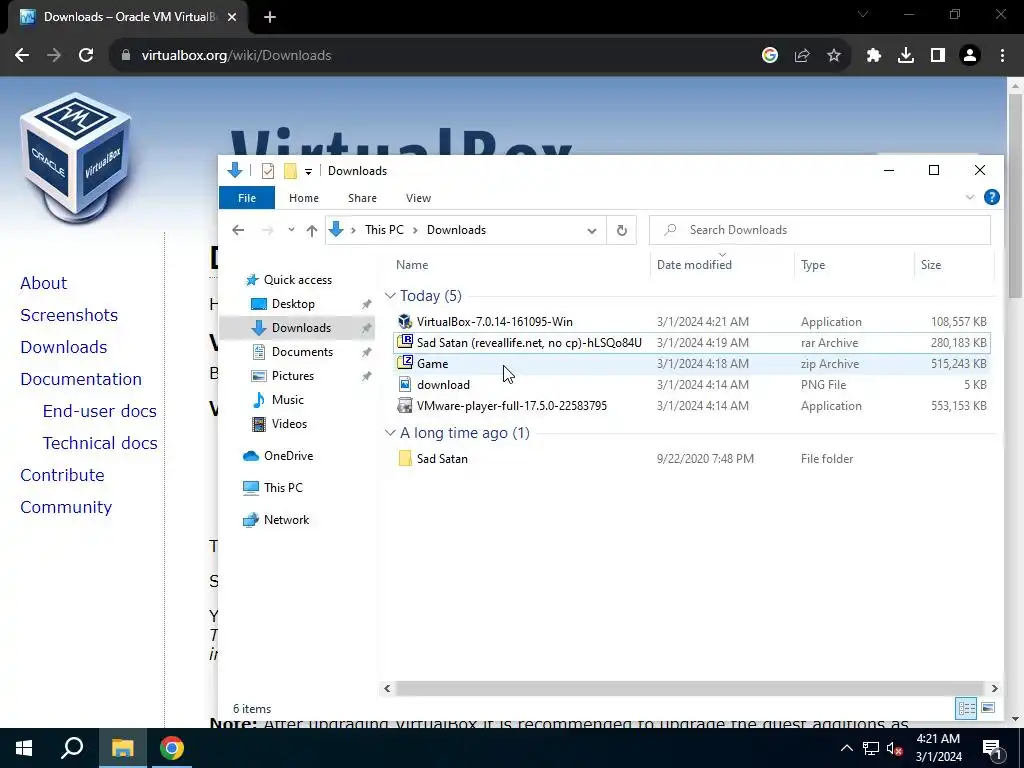Switch to the View ribbon tab
This screenshot has height=768, width=1024.
418,198
